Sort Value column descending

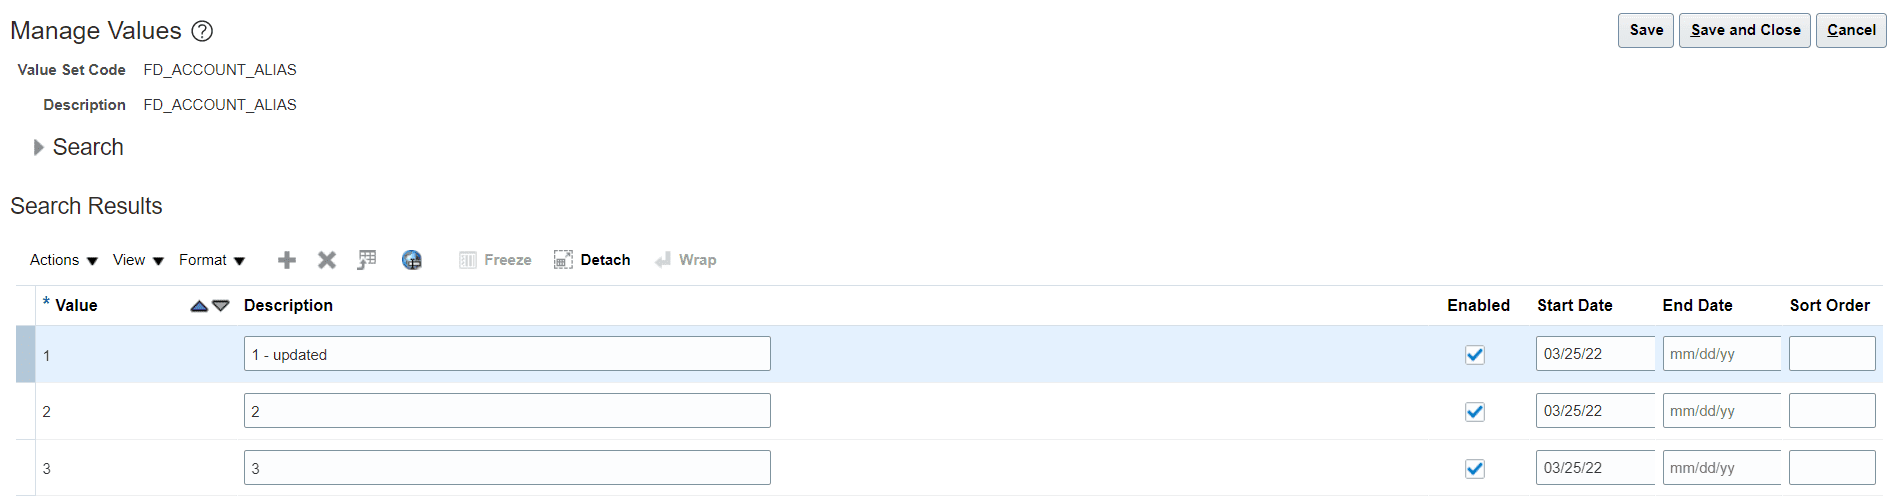(221, 306)
